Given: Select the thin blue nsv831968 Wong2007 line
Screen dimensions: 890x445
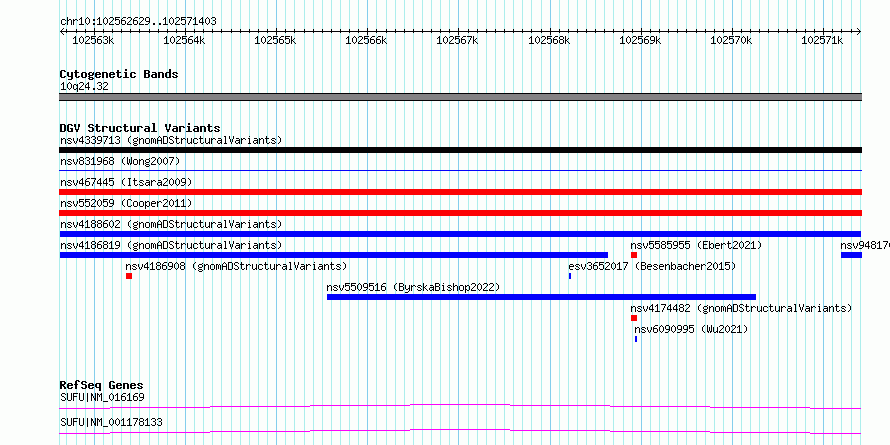Looking at the screenshot, I should coord(460,170).
